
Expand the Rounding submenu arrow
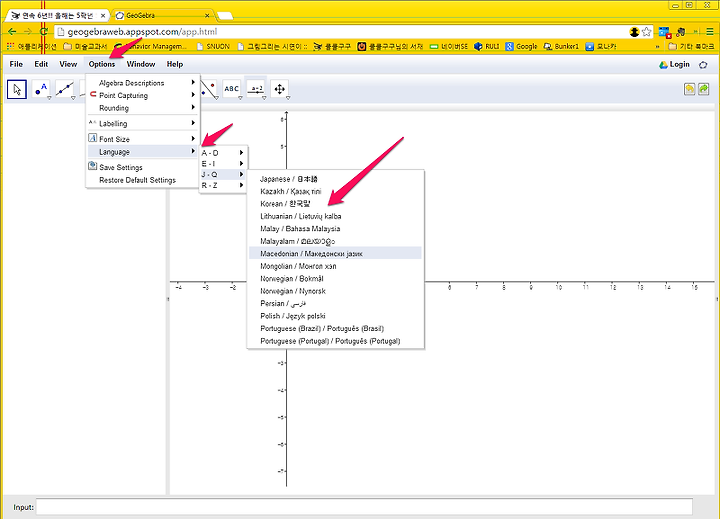pyautogui.click(x=193, y=107)
